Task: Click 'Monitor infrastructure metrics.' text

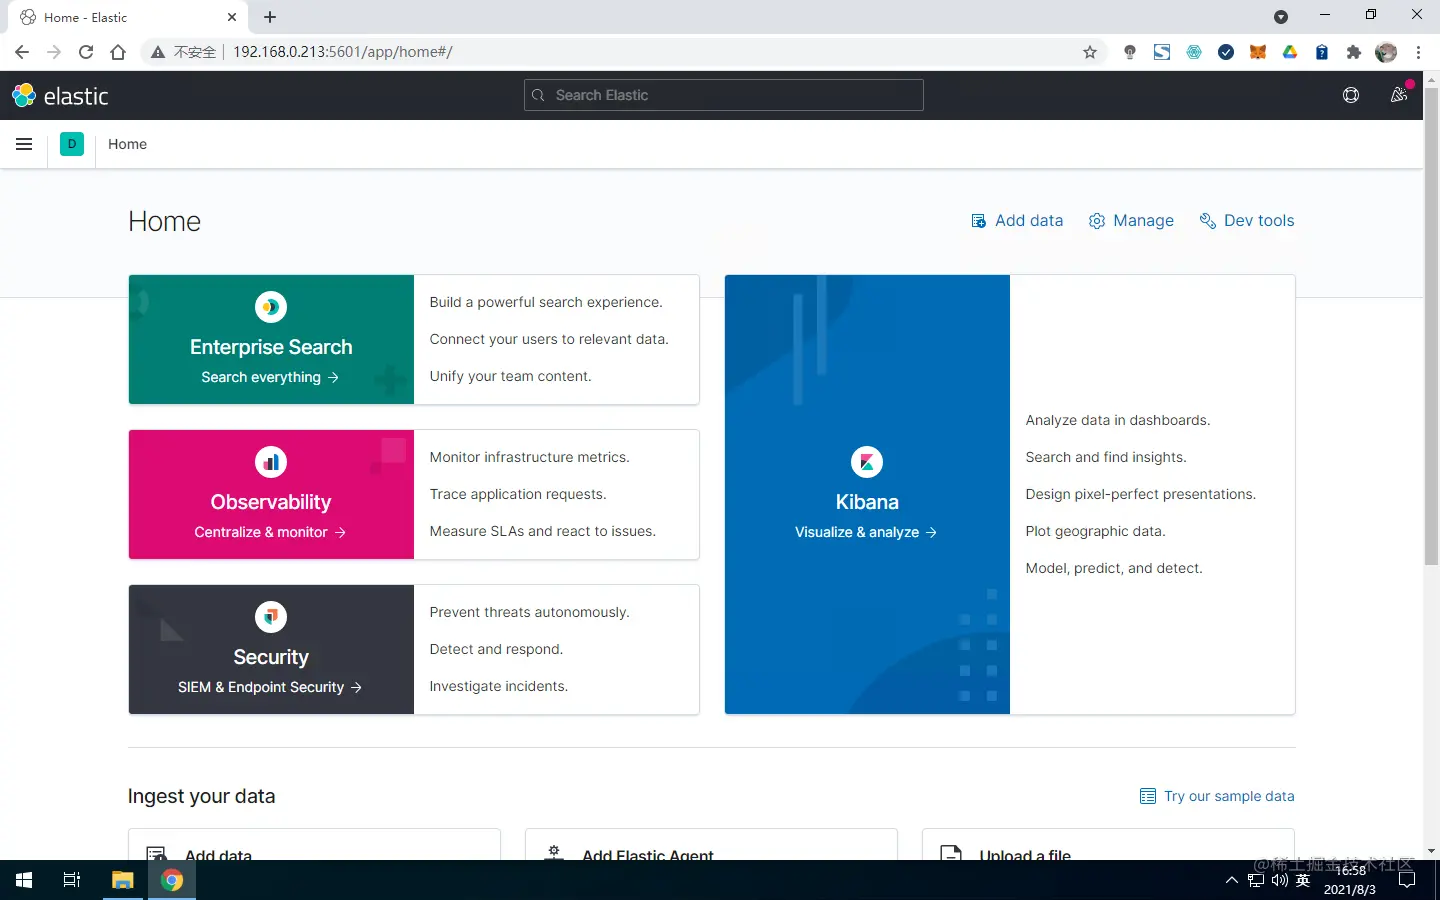Action: pos(530,457)
